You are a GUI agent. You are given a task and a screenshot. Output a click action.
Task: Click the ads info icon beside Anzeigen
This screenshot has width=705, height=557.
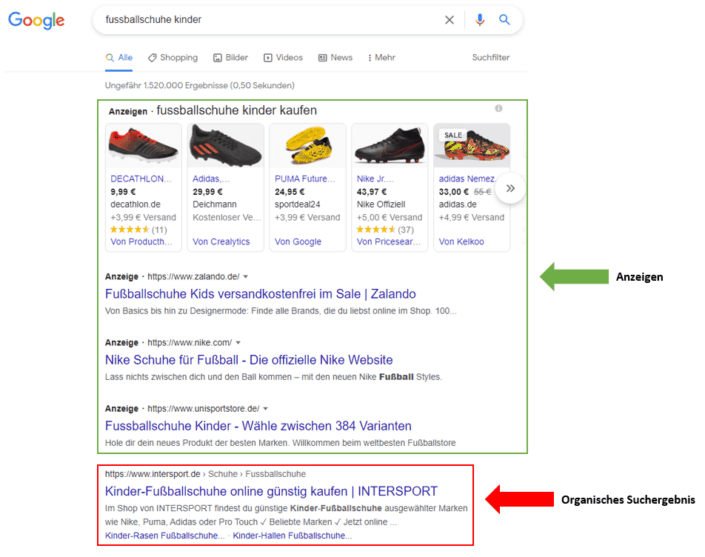coord(499,108)
